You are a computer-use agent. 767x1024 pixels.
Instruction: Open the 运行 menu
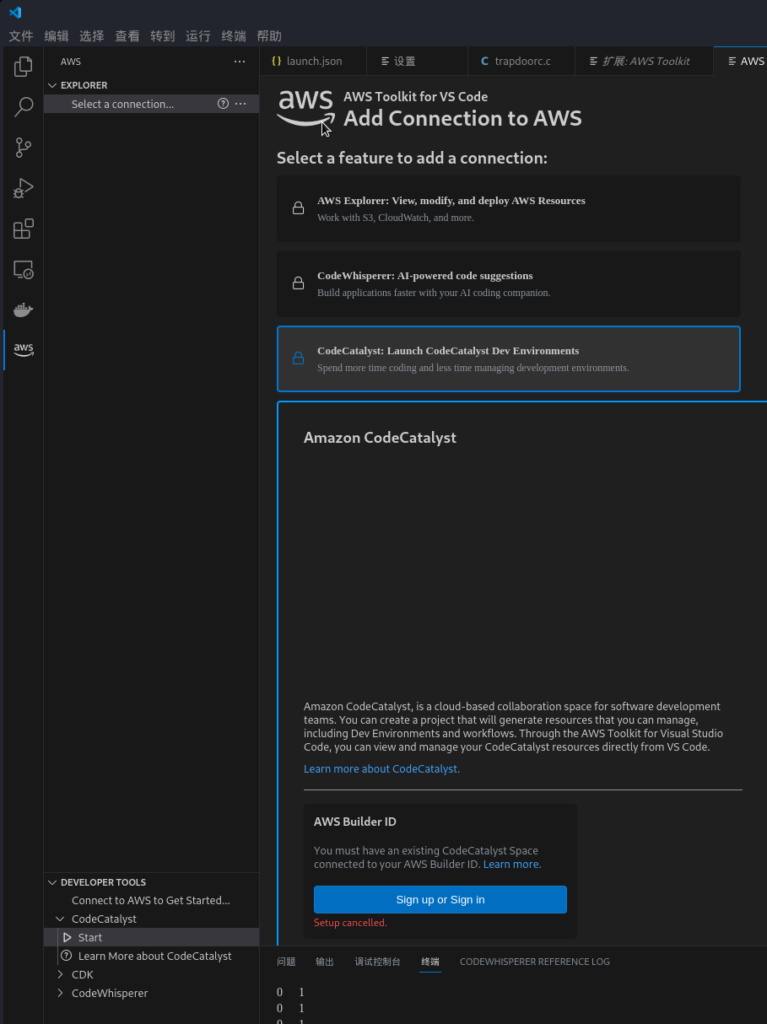coord(198,36)
